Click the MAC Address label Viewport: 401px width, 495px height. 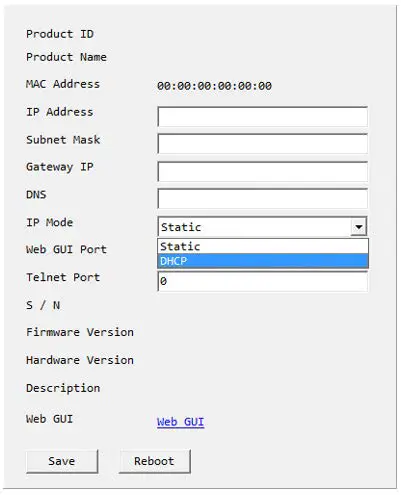pos(63,84)
